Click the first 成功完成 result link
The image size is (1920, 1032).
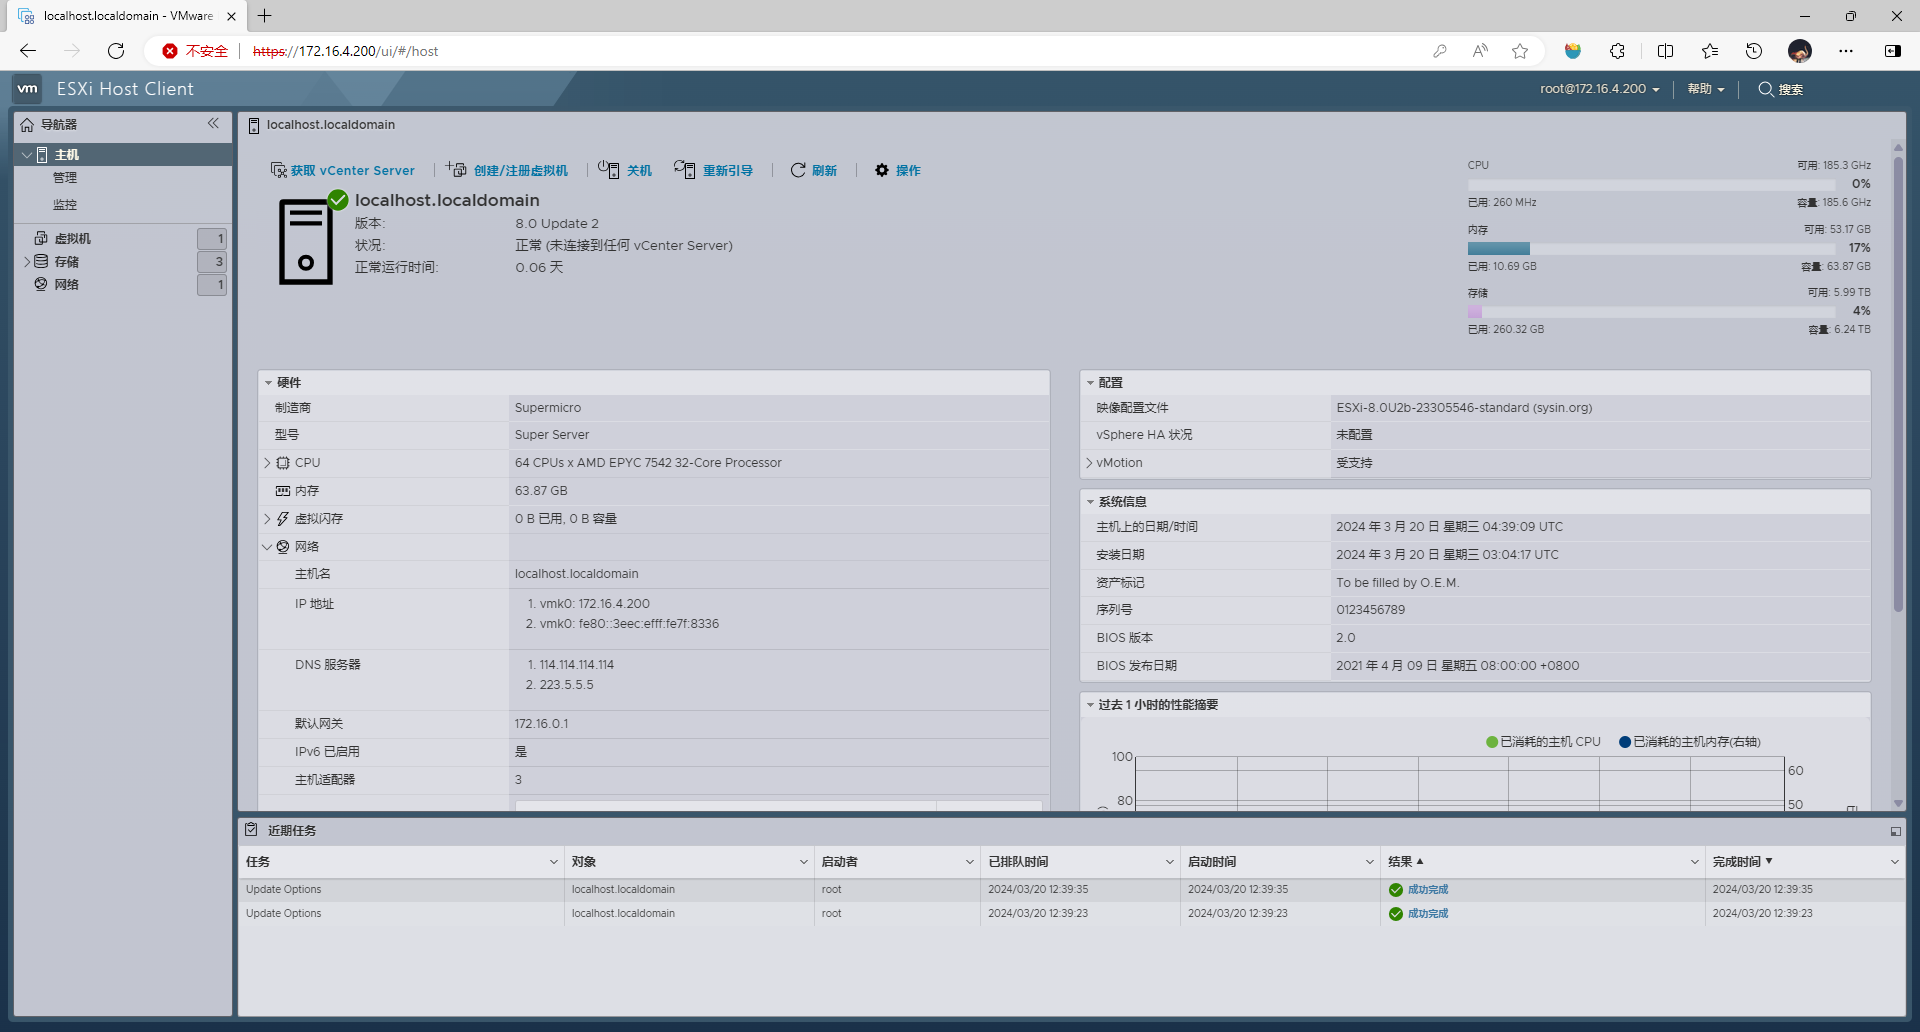pos(1428,889)
